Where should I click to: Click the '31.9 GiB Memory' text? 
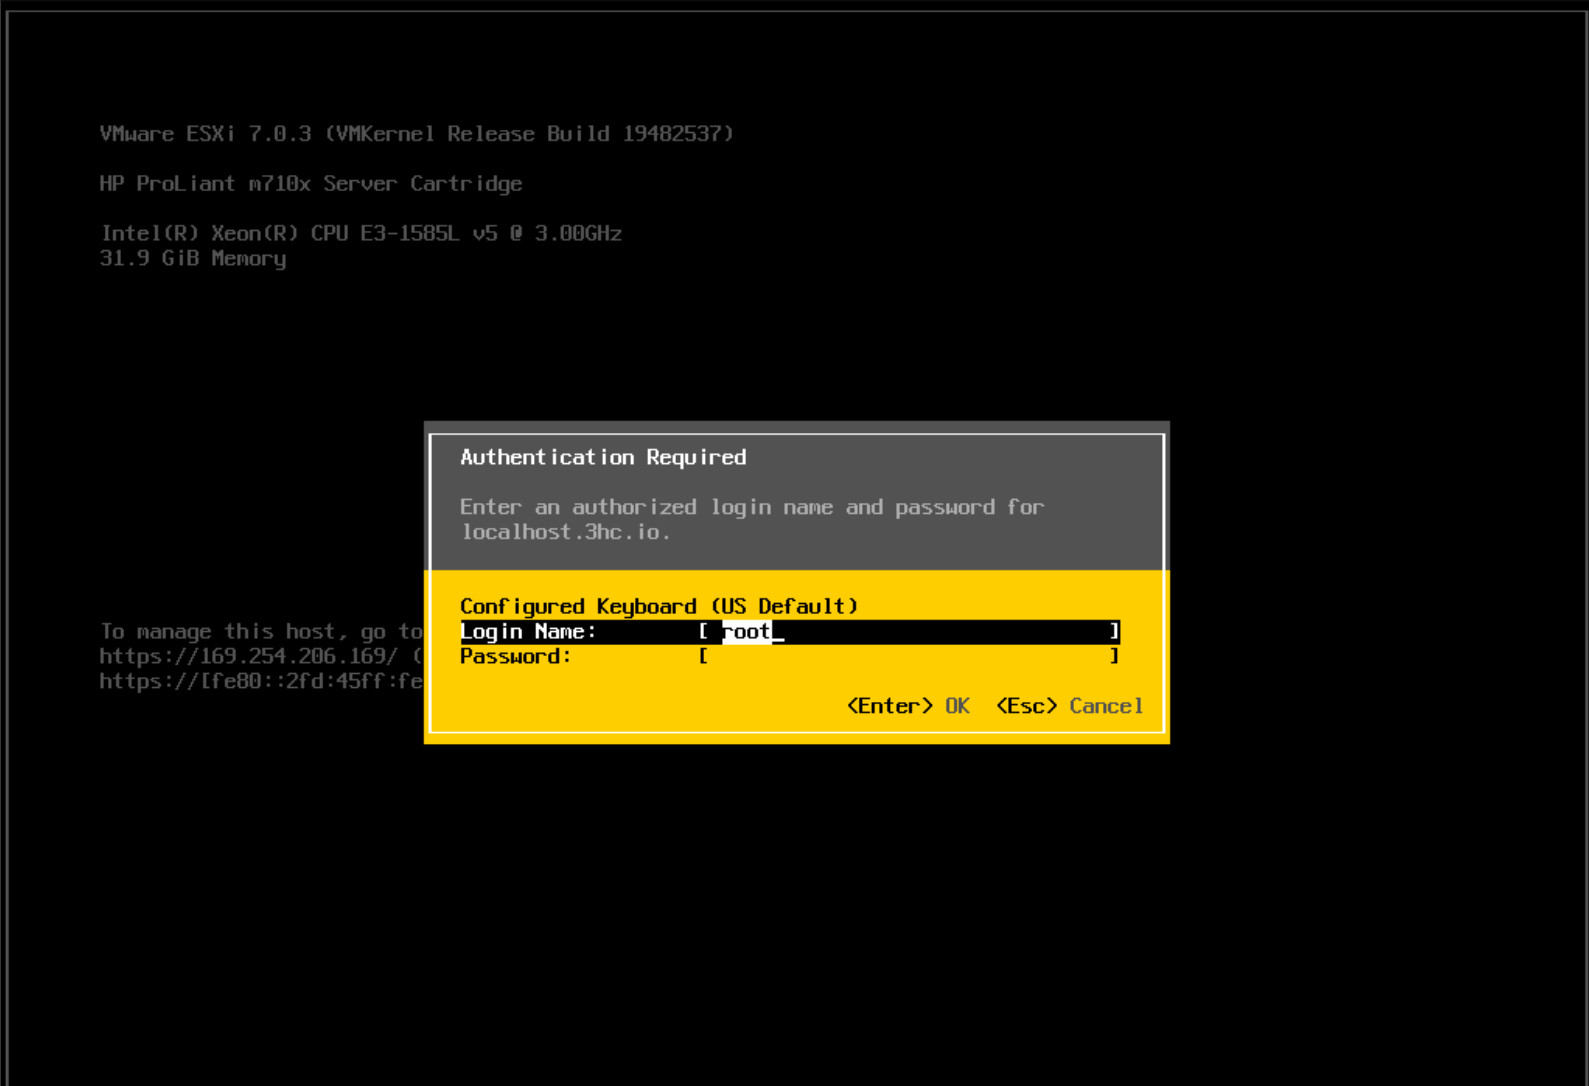pyautogui.click(x=193, y=258)
